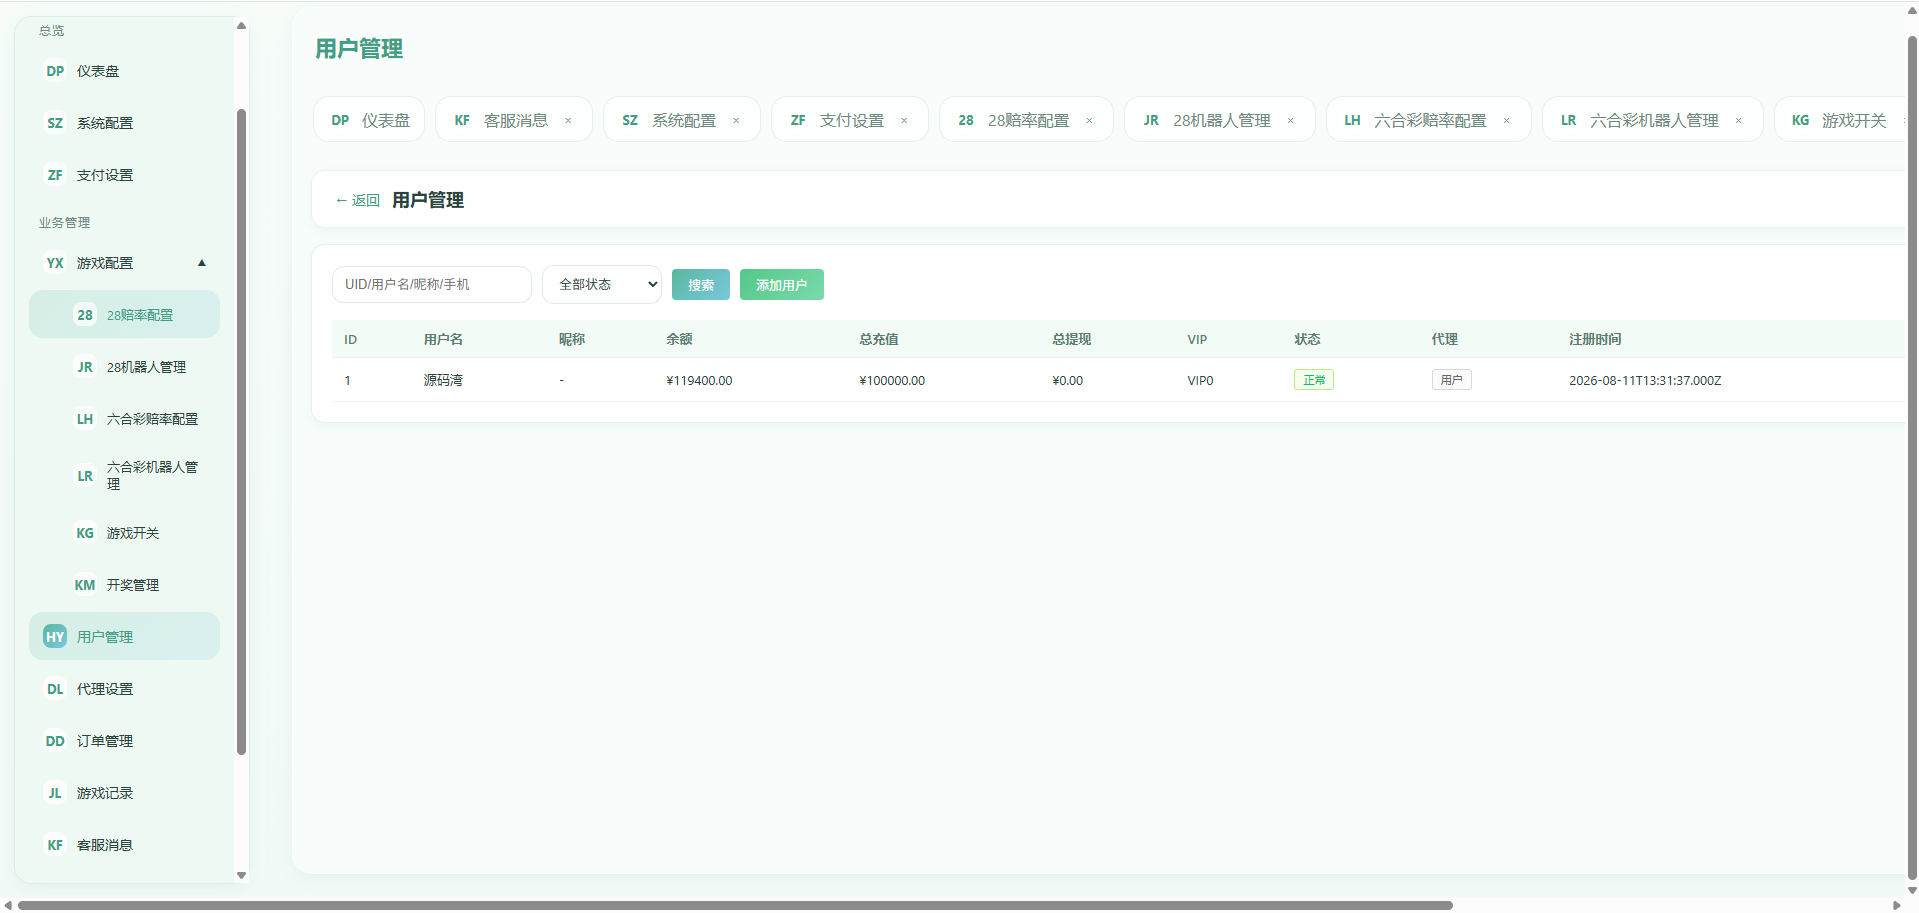Screen dimensions: 1919x913
Task: Switch to the 仪表盘 tab
Action: (x=369, y=120)
